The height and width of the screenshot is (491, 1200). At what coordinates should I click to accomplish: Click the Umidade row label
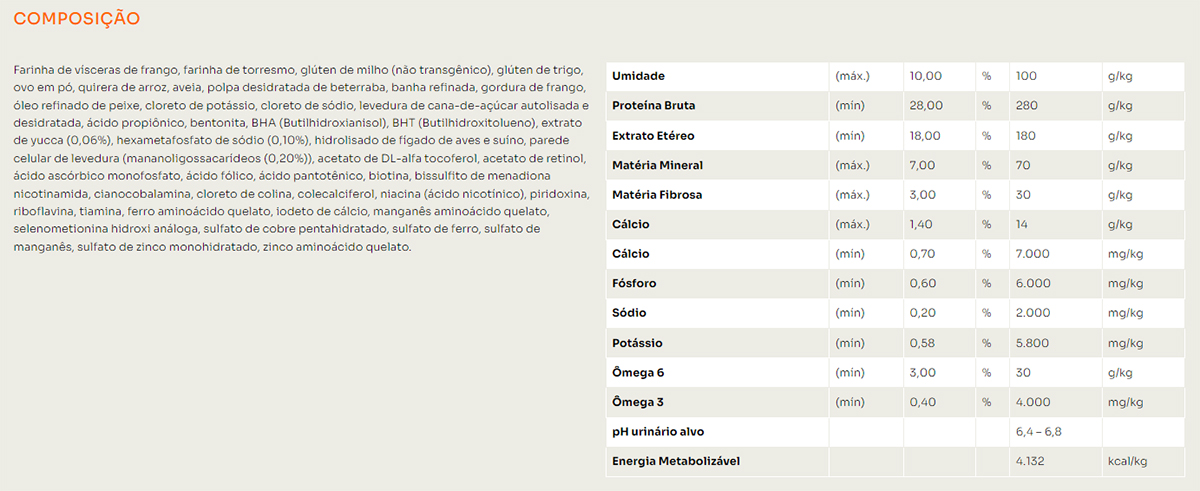tap(638, 76)
